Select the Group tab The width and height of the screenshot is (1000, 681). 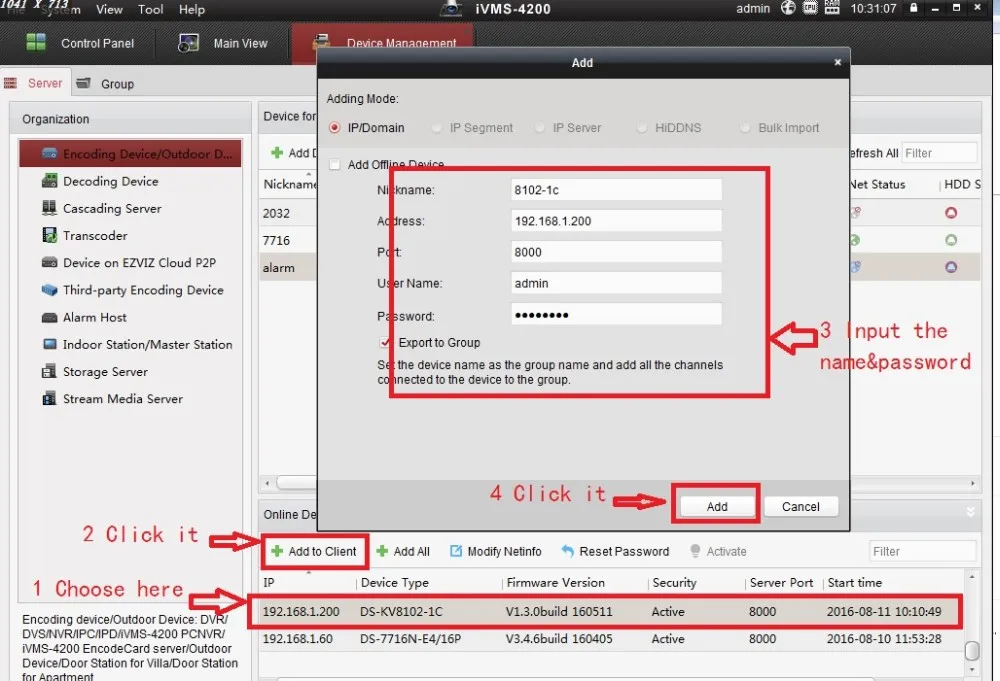pyautogui.click(x=105, y=84)
